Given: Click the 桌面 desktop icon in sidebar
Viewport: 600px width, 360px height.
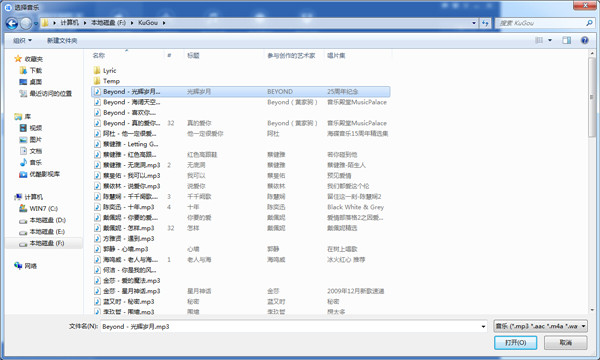Looking at the screenshot, I should 23,82.
